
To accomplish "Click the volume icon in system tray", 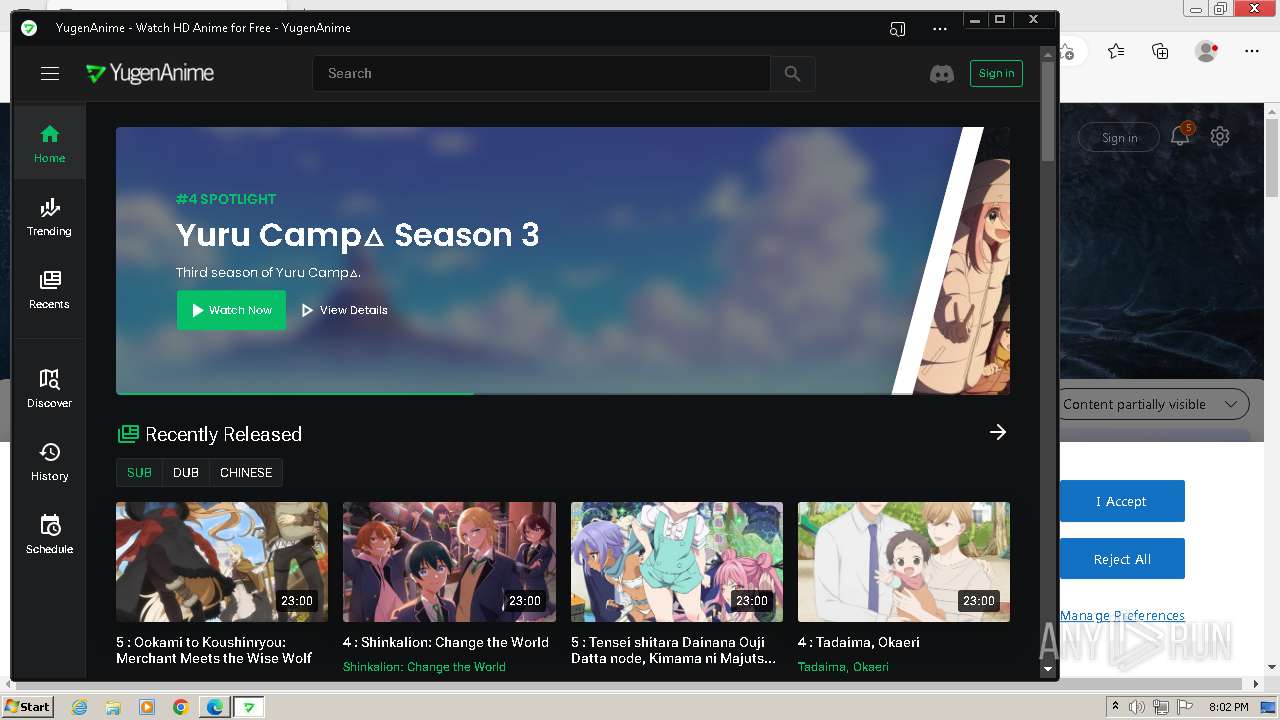I will [x=1136, y=707].
